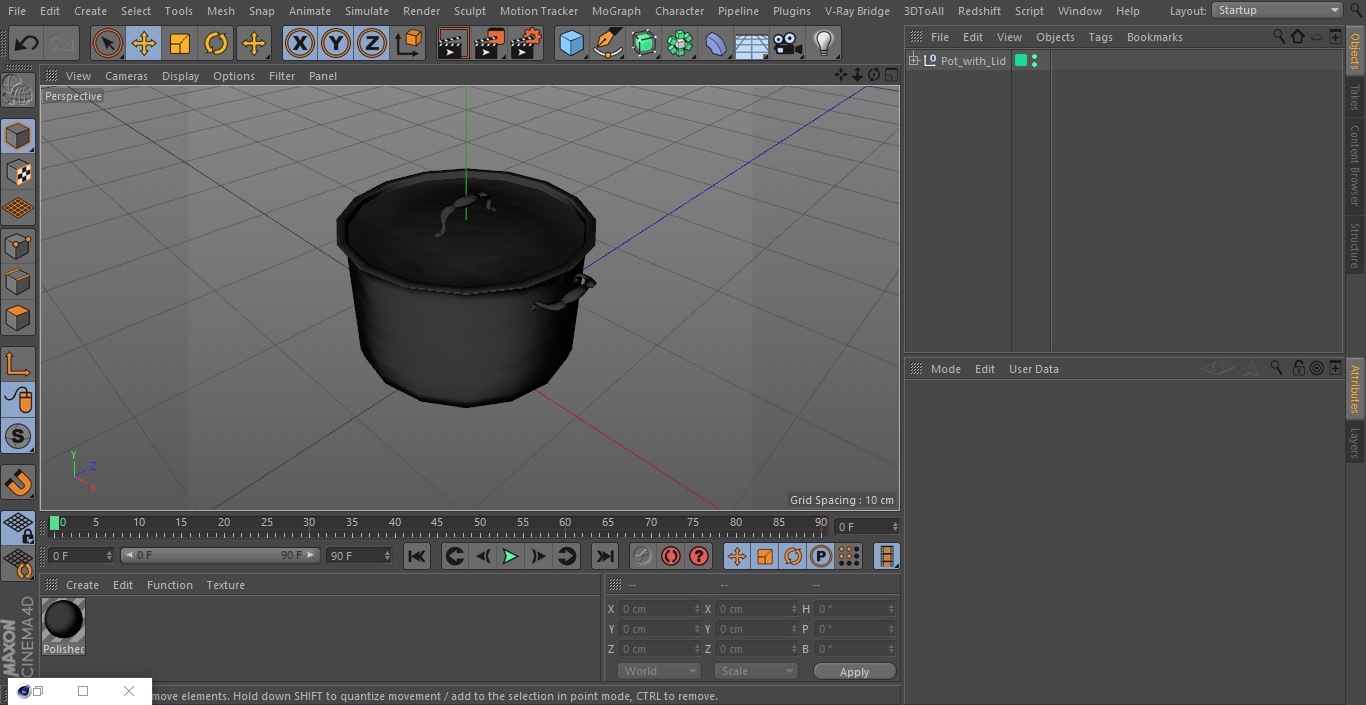Open the Redshift menu

[x=979, y=11]
